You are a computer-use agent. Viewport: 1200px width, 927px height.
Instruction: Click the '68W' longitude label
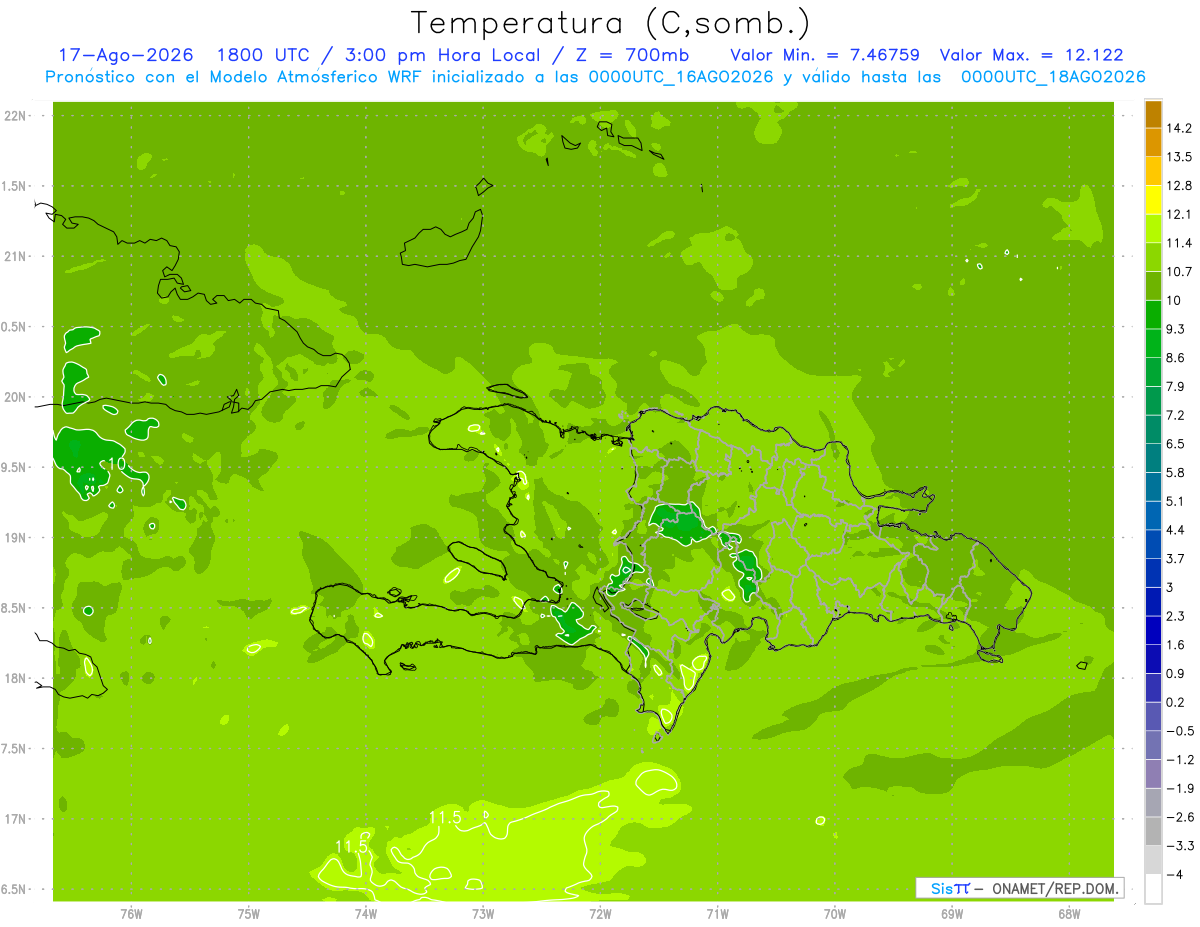[x=1068, y=913]
